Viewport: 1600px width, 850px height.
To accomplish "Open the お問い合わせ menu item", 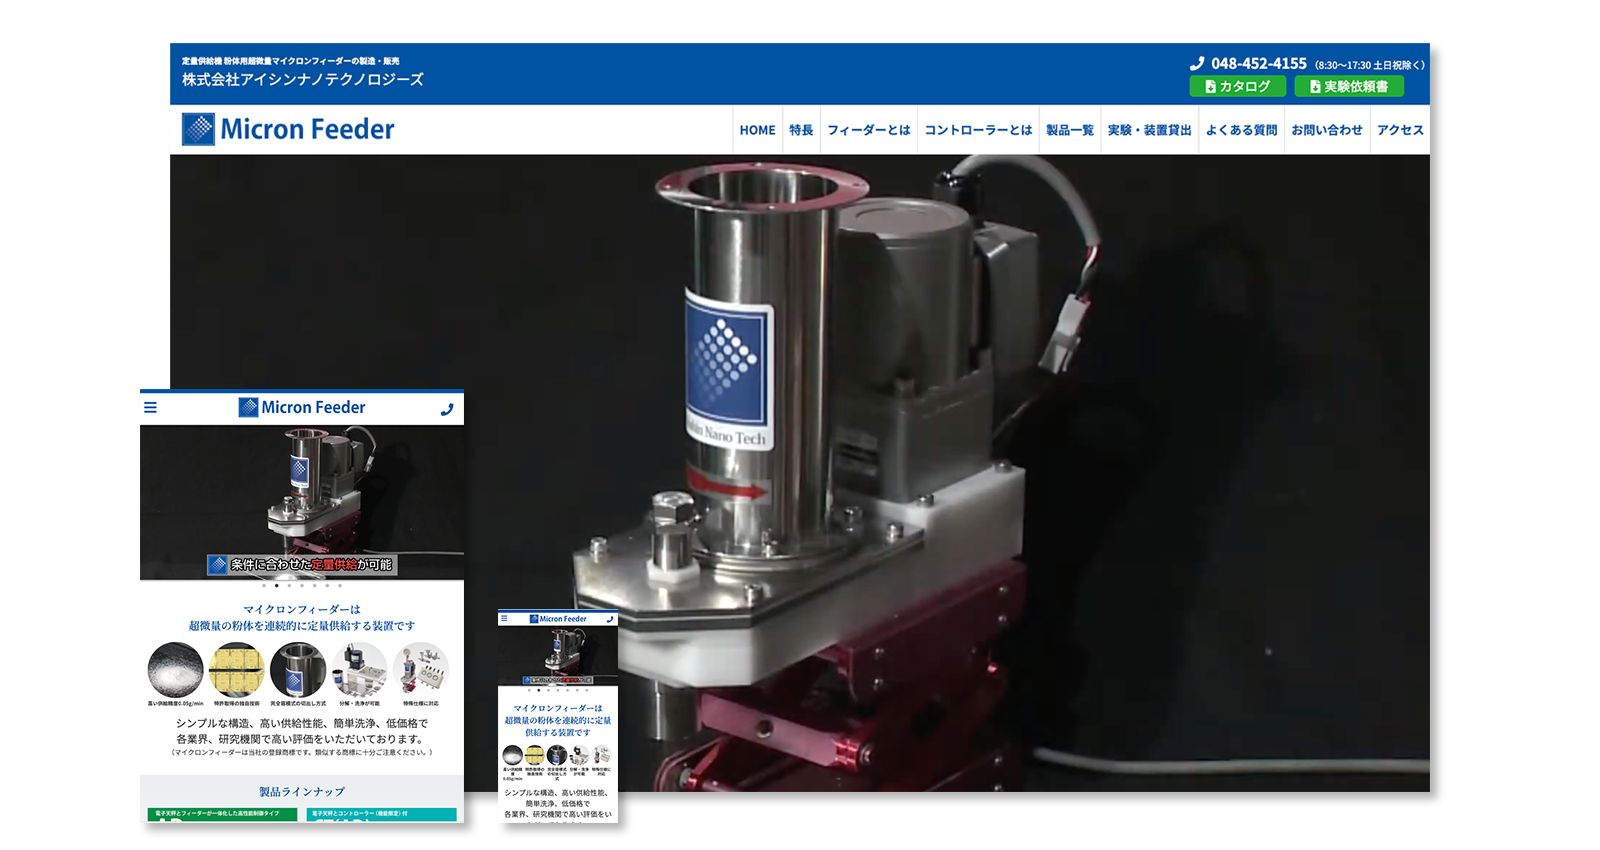I will tap(1326, 130).
